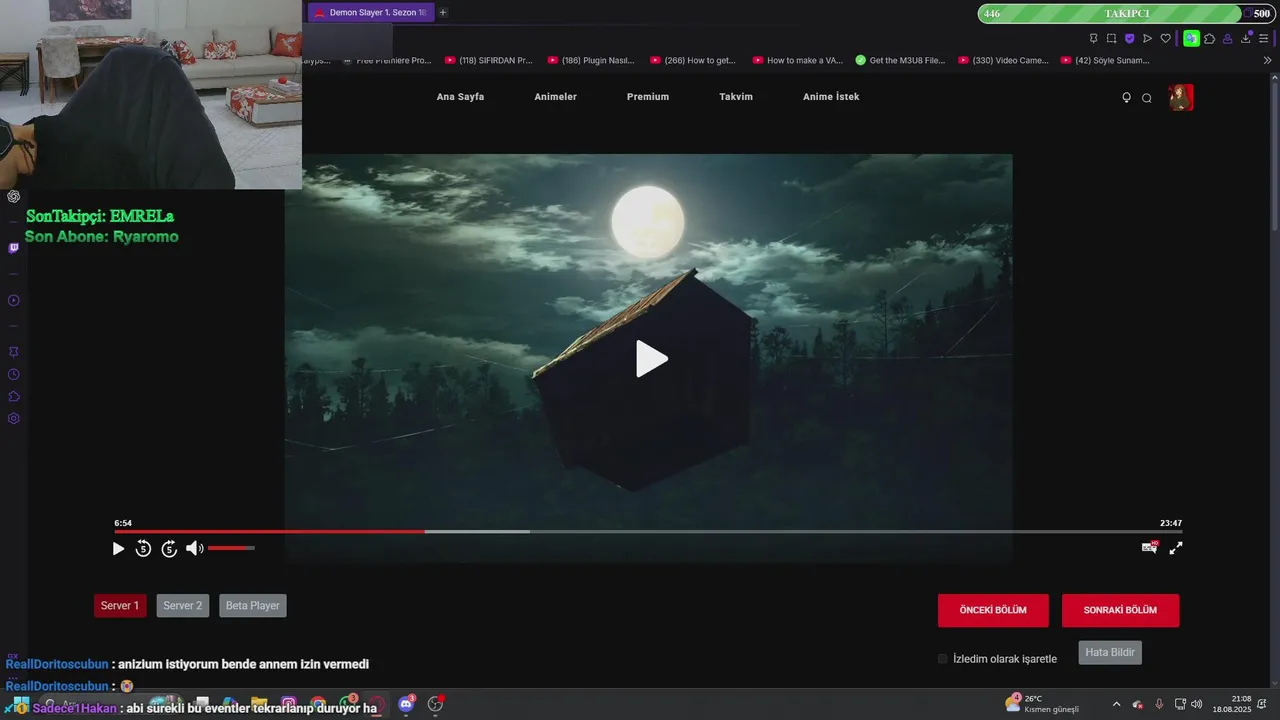The height and width of the screenshot is (720, 1280).
Task: Open a new browser tab with plus icon
Action: point(443,12)
